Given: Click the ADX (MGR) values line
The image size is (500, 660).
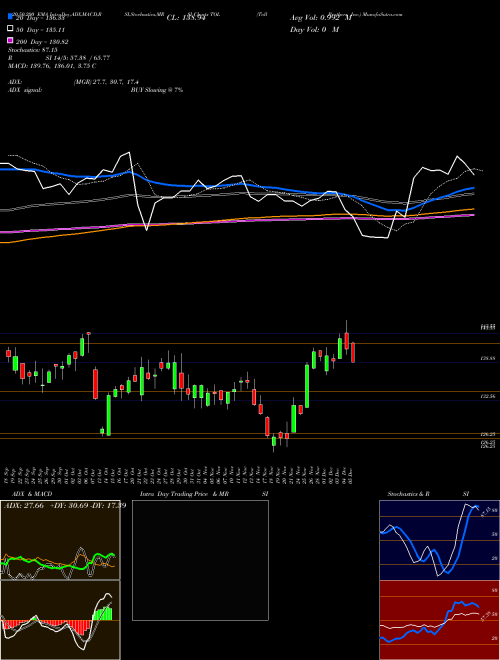Looking at the screenshot, I should [73, 82].
